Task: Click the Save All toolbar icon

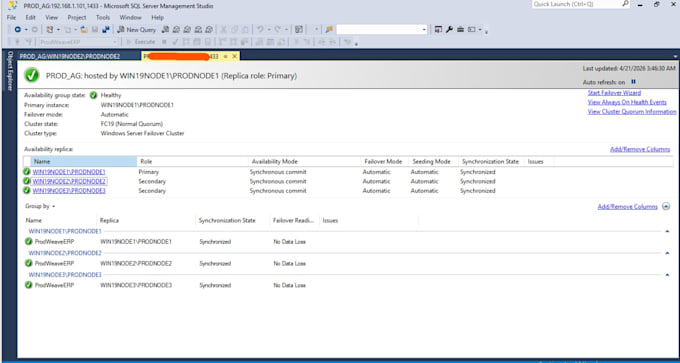Action: point(106,29)
